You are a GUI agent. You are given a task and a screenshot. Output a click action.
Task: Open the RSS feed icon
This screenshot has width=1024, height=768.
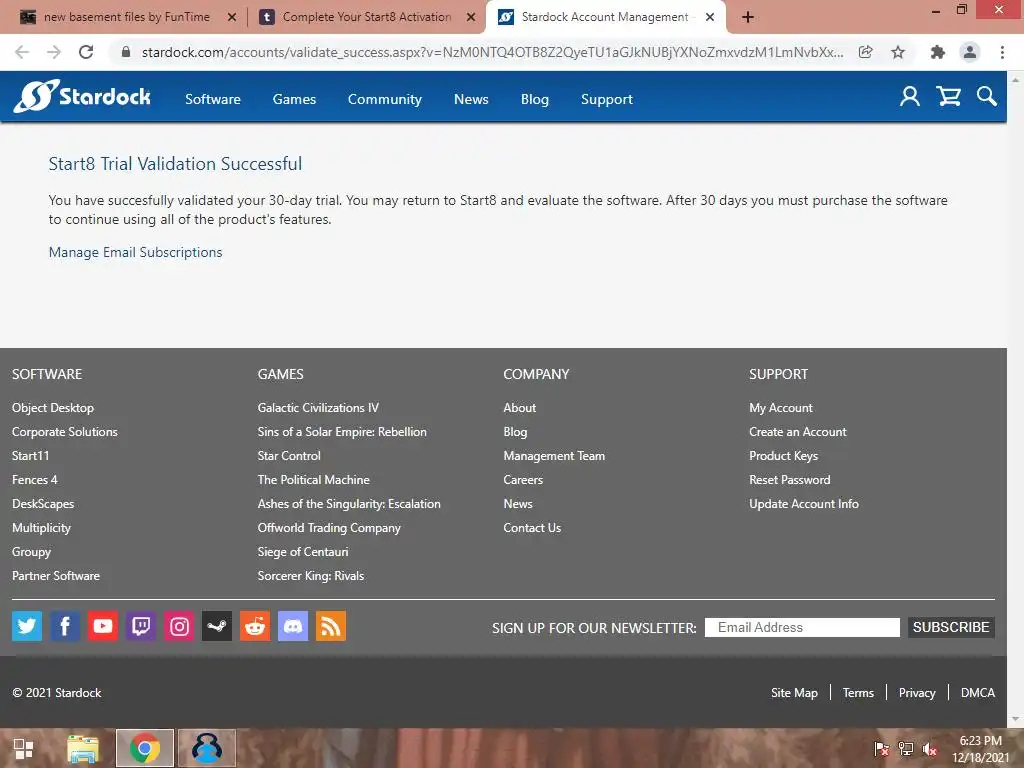330,626
